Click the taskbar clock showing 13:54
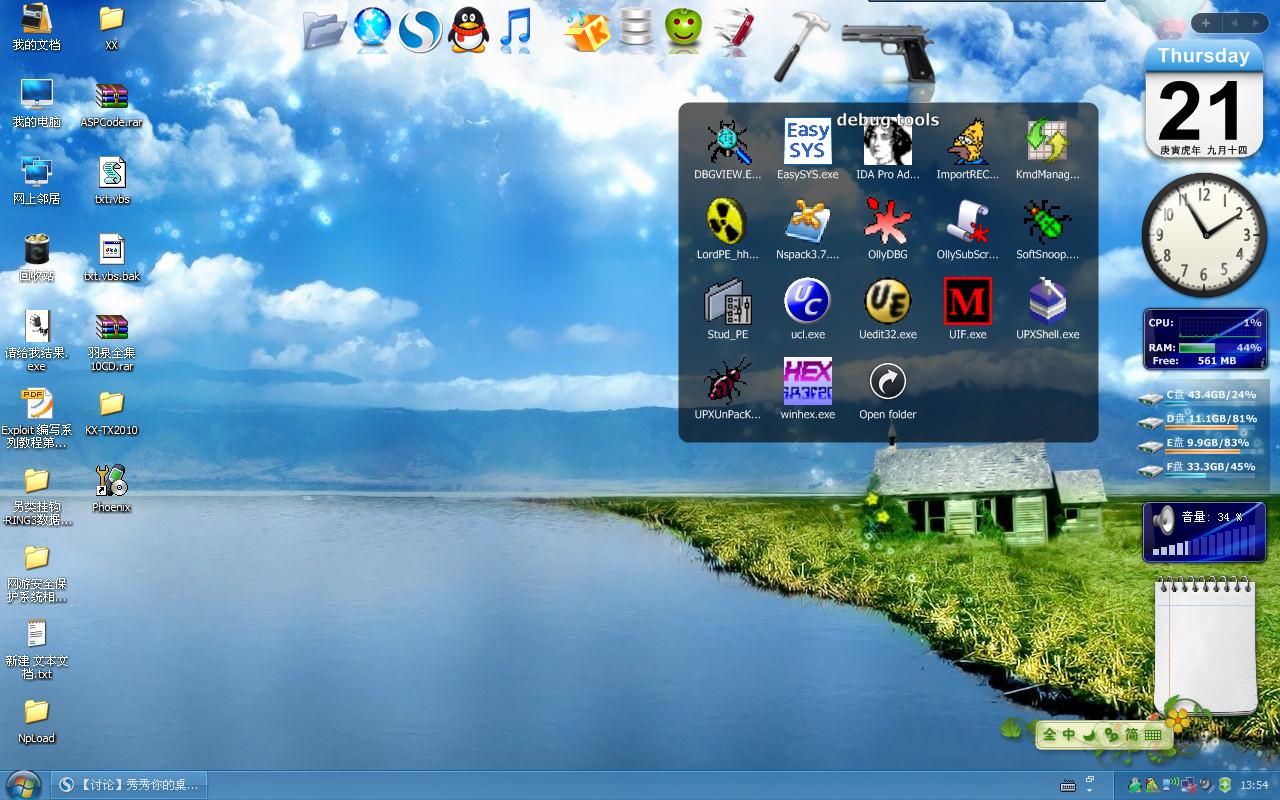1280x800 pixels. click(x=1254, y=785)
